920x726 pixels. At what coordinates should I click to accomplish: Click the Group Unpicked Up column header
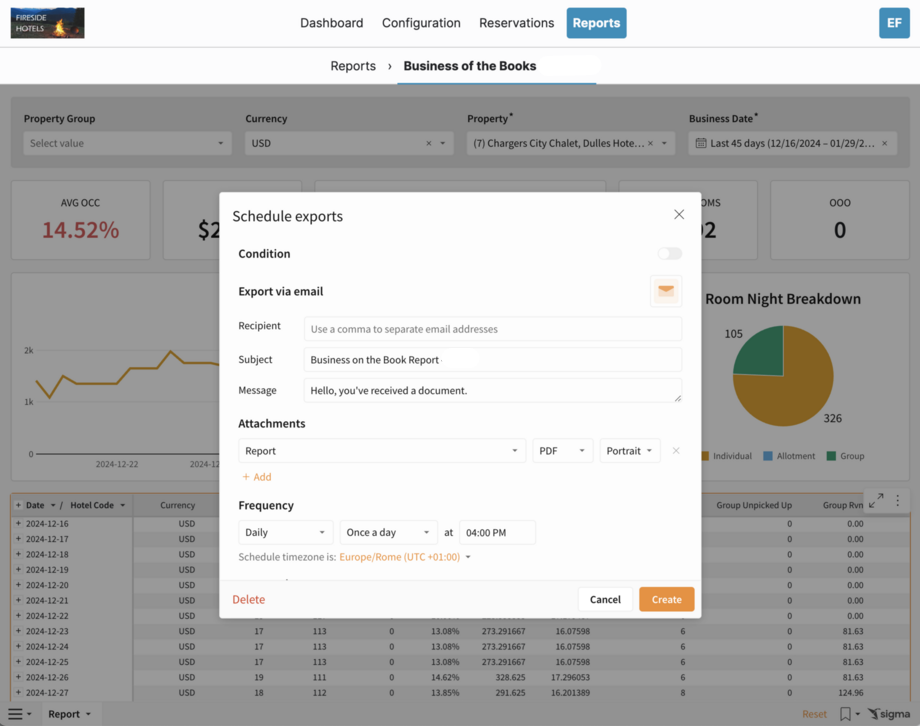point(754,505)
